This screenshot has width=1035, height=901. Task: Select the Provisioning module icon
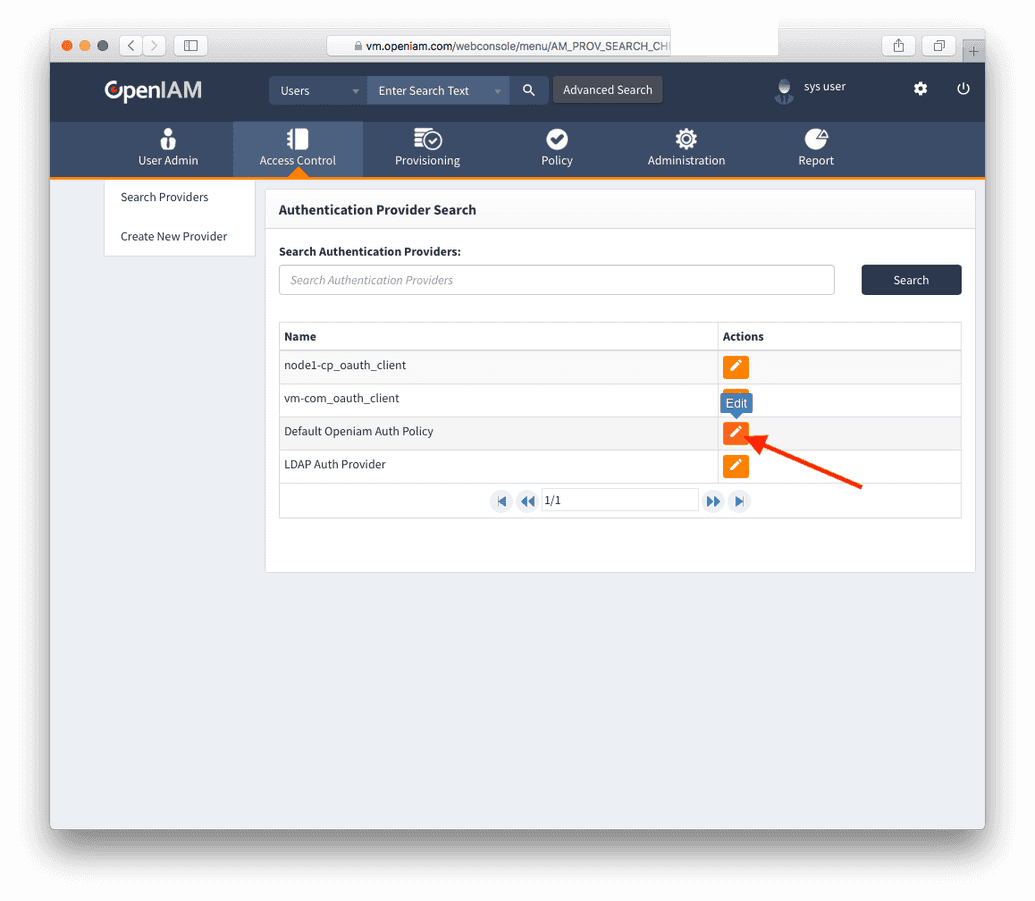[x=427, y=139]
